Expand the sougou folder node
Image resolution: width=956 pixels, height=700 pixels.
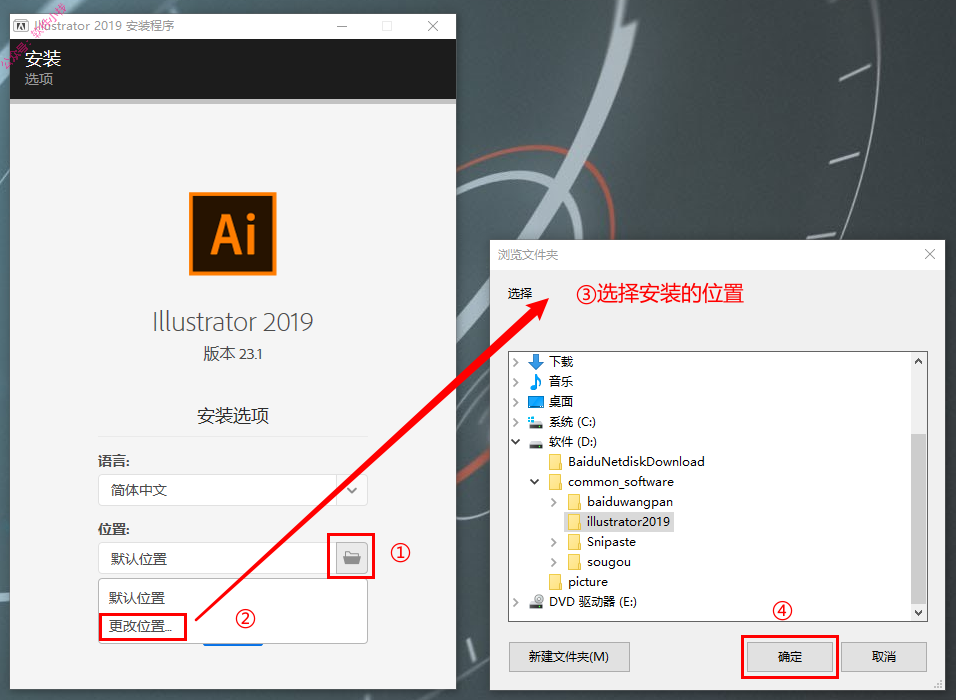tap(554, 562)
